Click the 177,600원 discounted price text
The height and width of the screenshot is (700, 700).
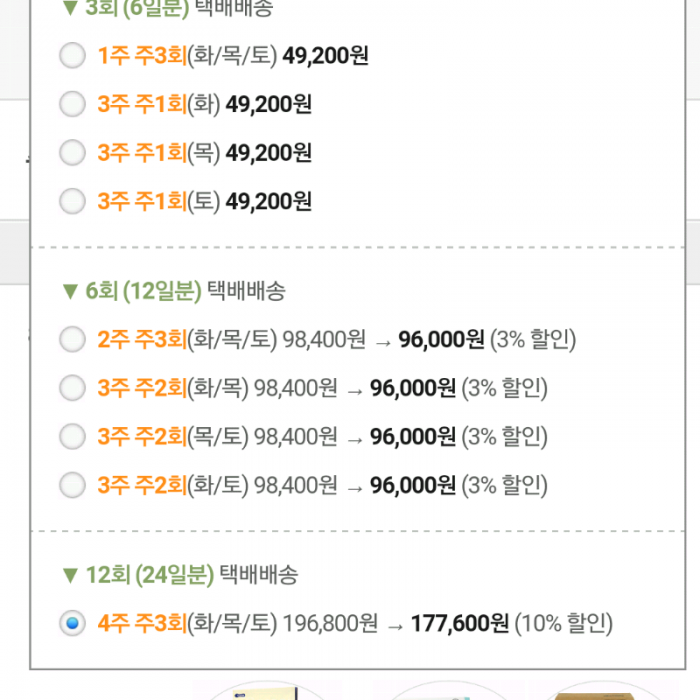(x=459, y=625)
